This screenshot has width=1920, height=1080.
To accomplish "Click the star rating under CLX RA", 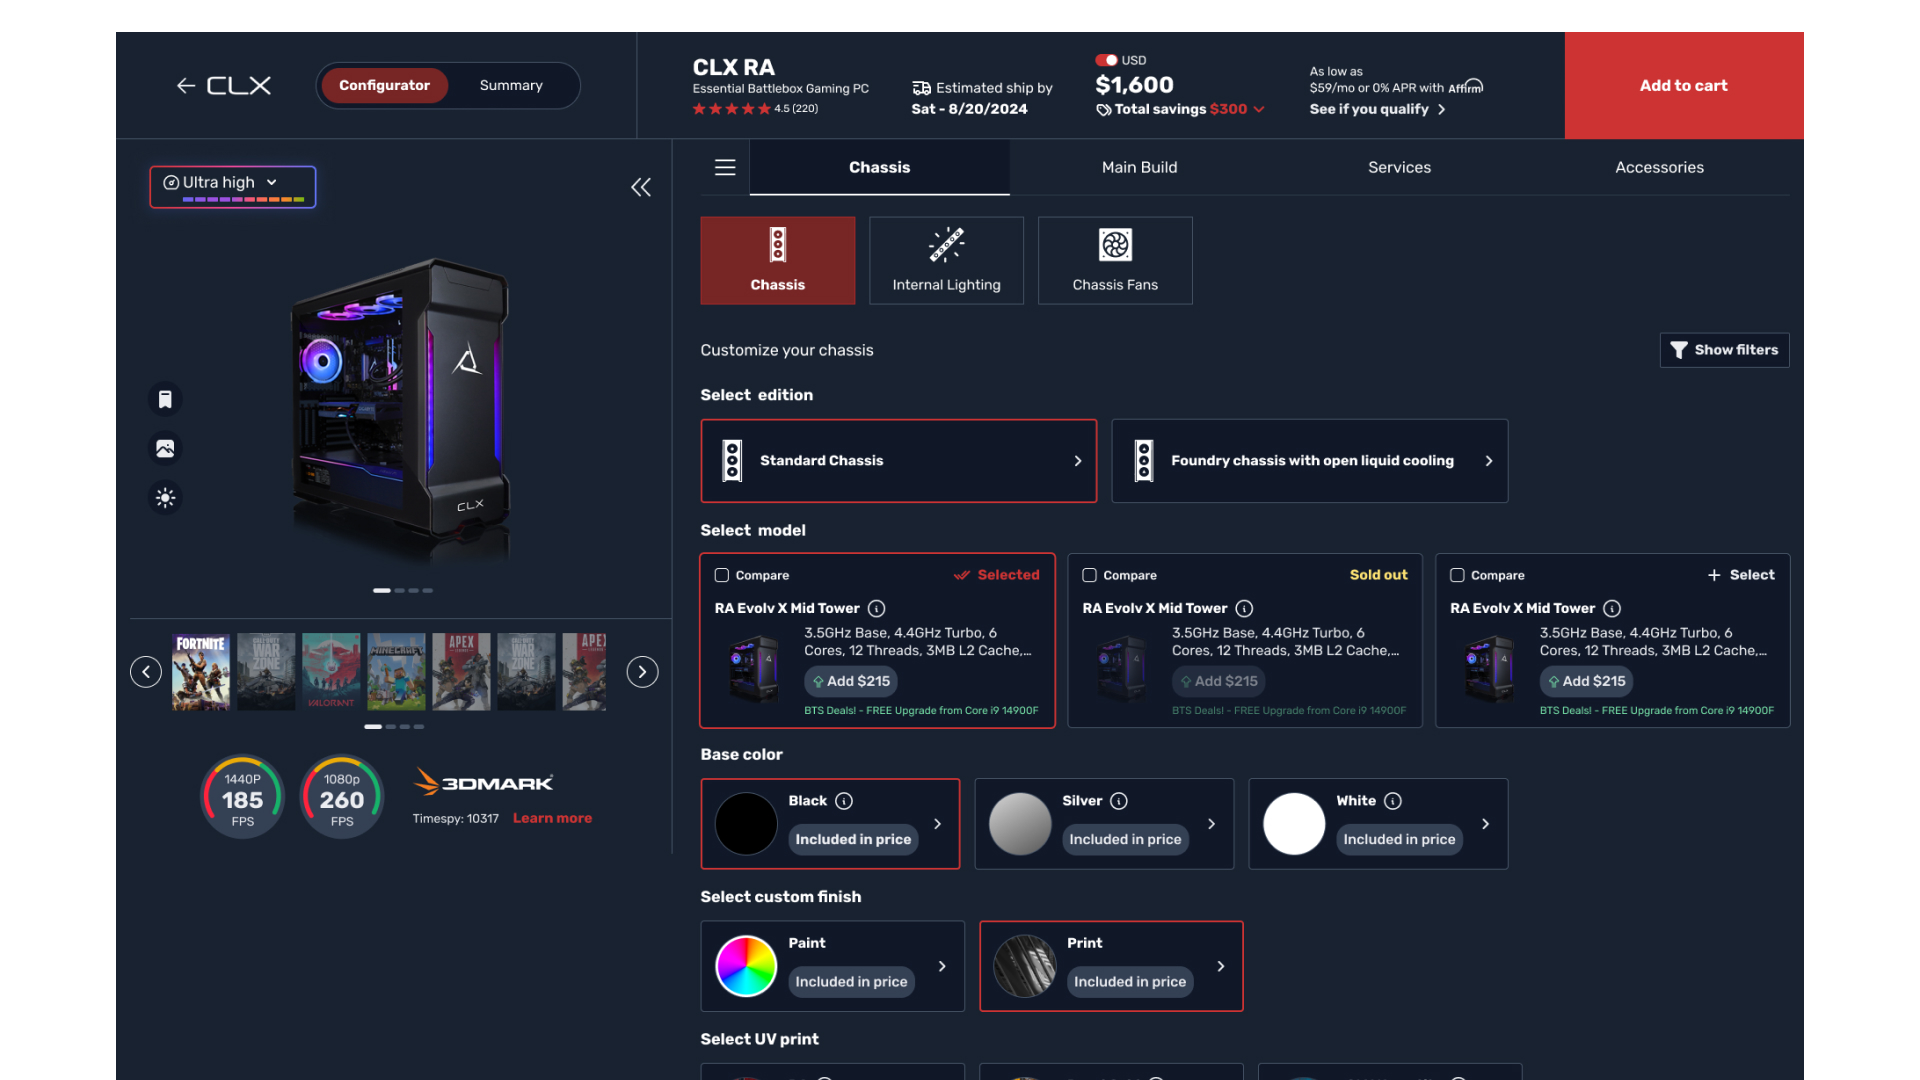I will (732, 109).
